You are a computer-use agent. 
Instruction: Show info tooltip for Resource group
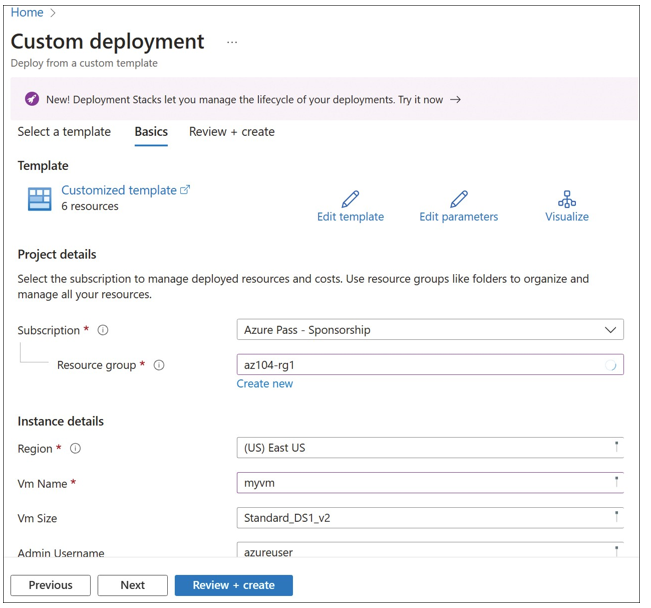(x=159, y=365)
